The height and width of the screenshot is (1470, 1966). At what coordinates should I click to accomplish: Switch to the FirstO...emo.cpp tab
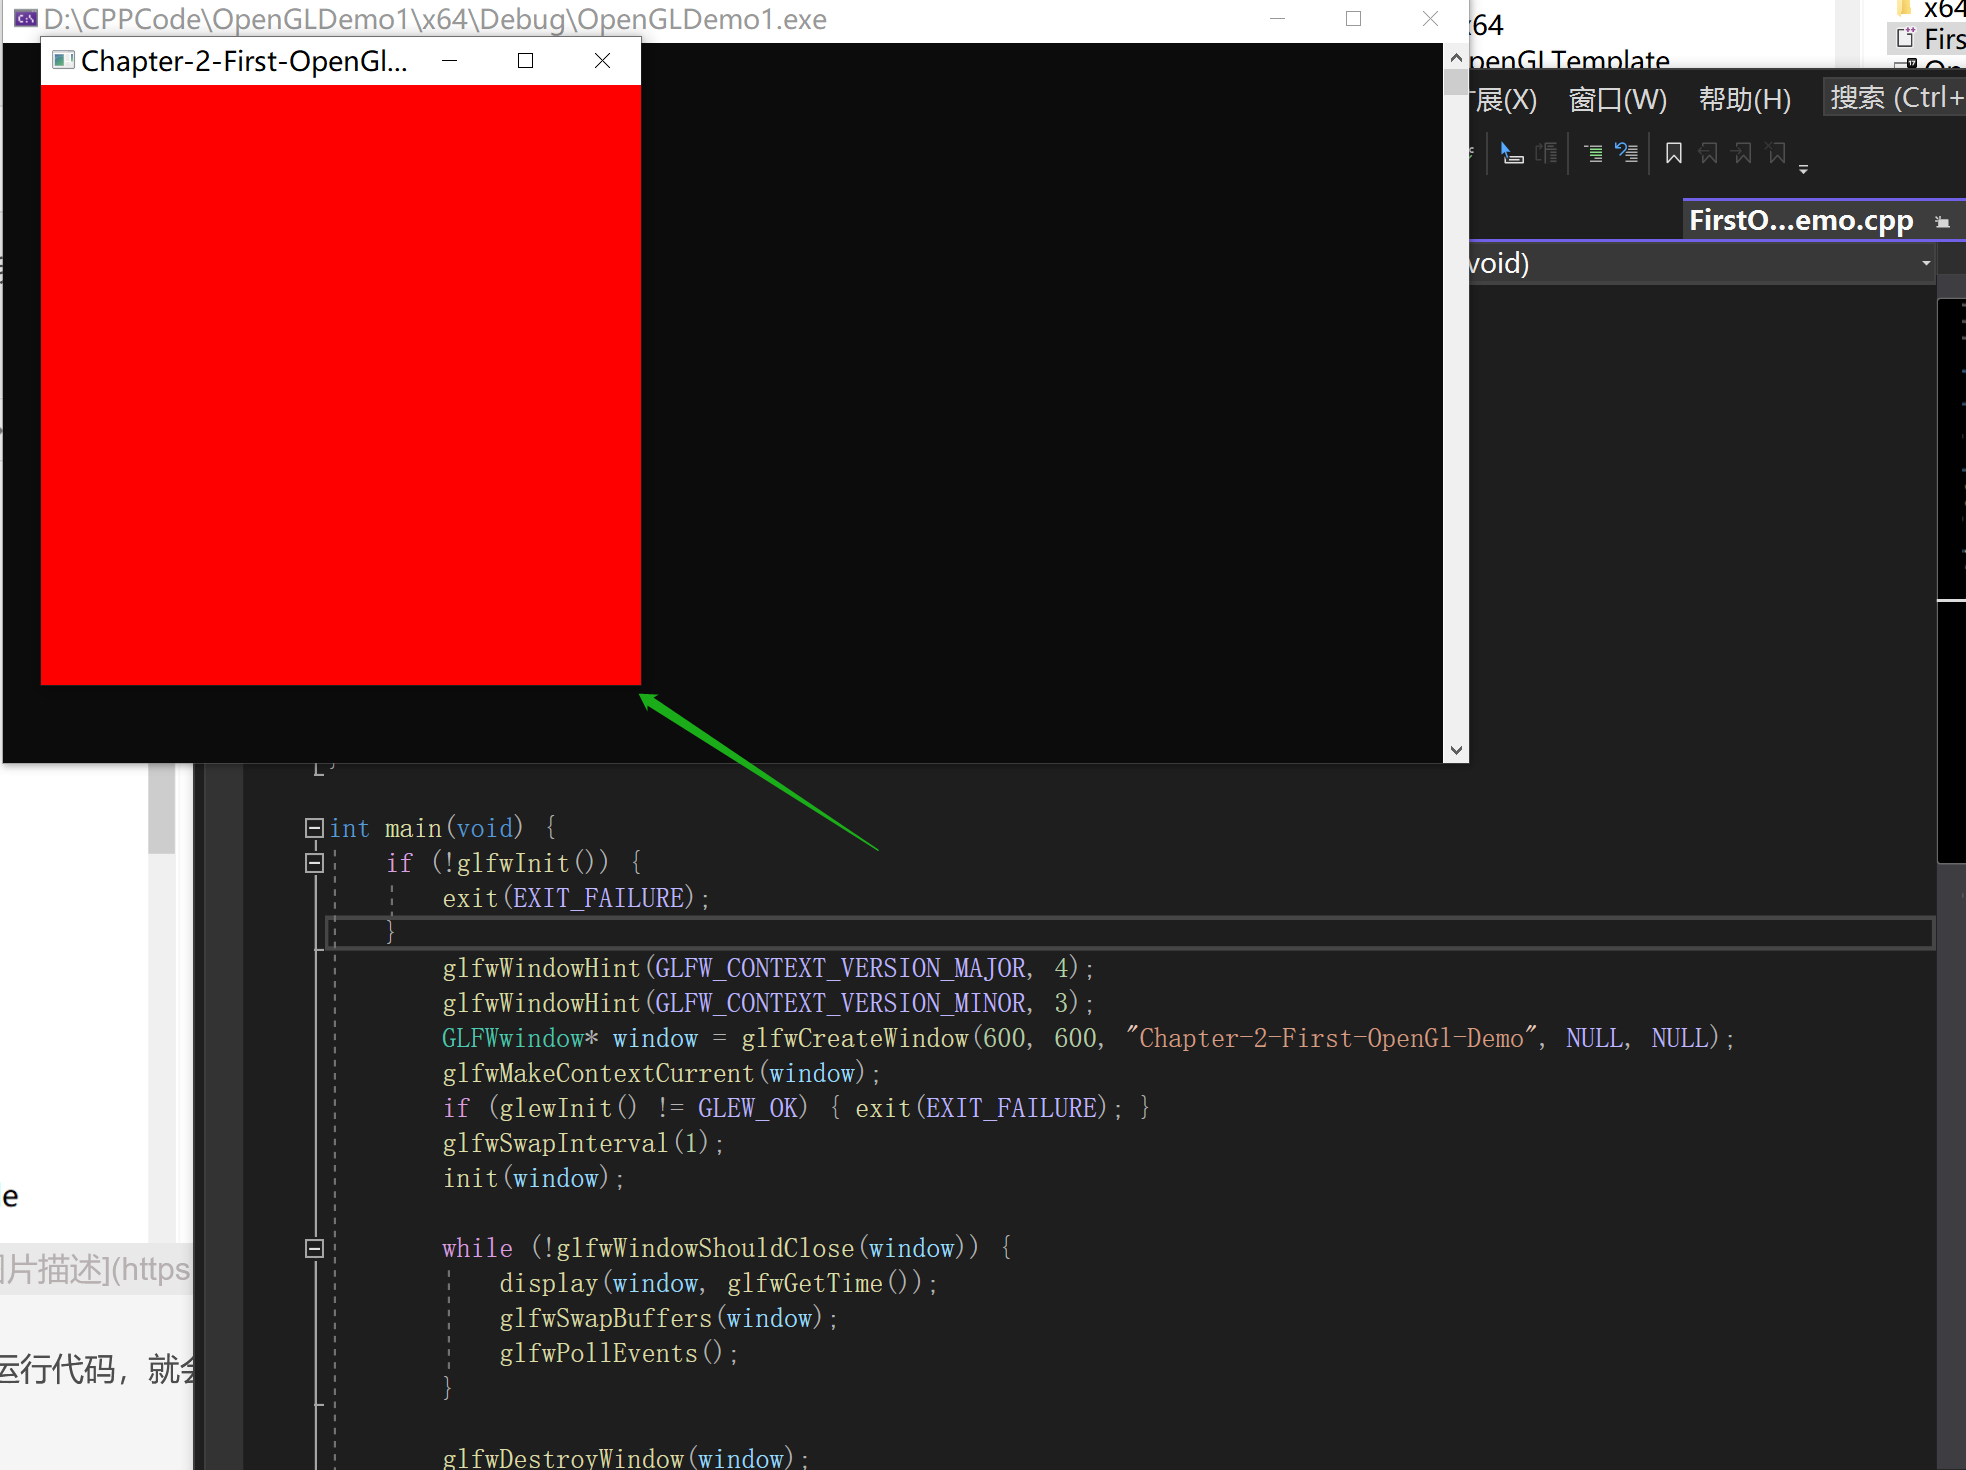(x=1800, y=220)
